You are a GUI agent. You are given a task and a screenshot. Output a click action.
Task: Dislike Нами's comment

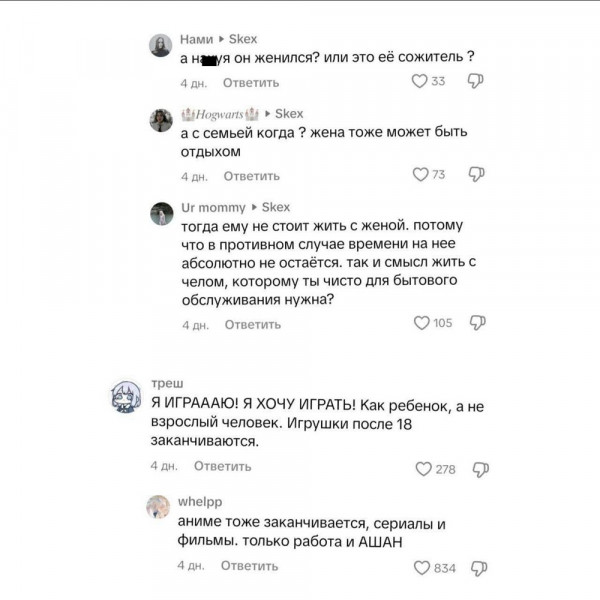[475, 81]
